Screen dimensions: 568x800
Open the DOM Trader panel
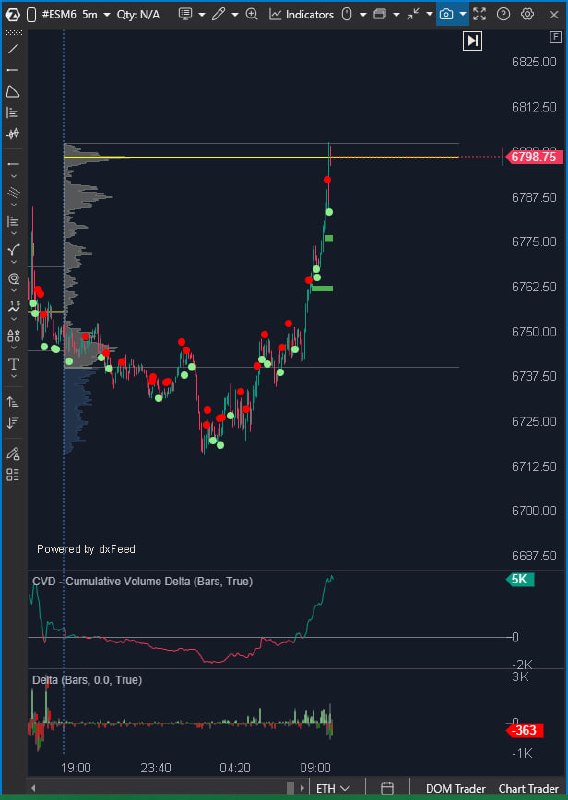456,789
